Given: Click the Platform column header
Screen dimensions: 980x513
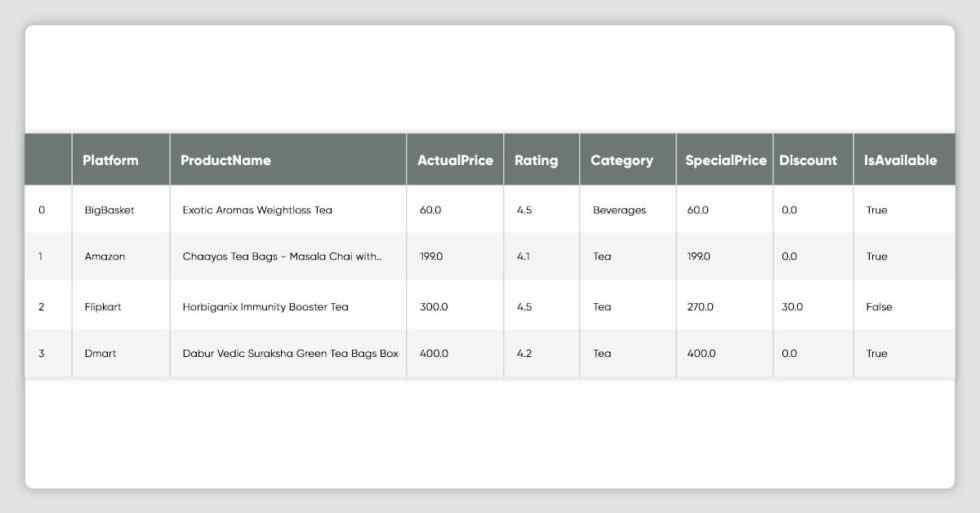Looking at the screenshot, I should coord(110,161).
